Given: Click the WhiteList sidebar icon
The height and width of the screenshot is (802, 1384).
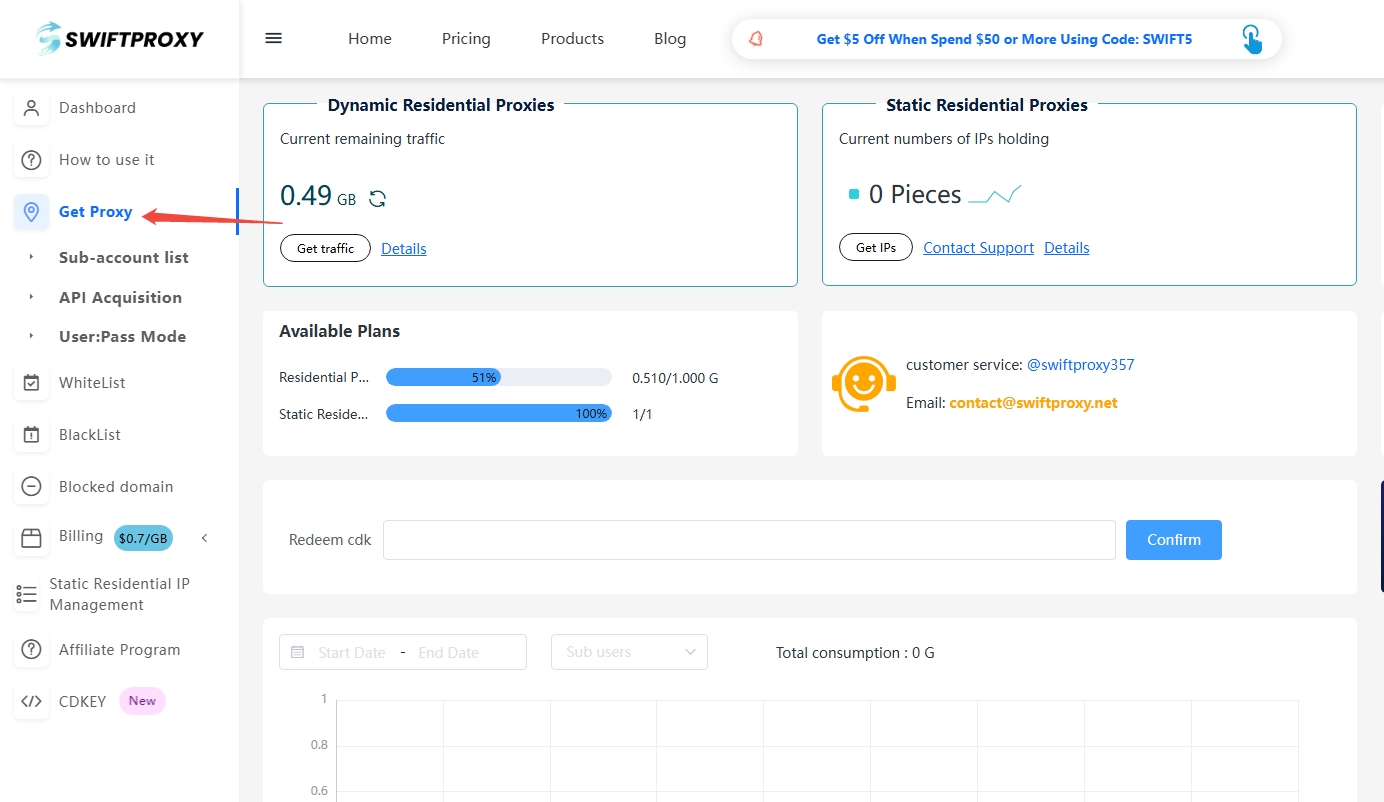Looking at the screenshot, I should point(31,383).
